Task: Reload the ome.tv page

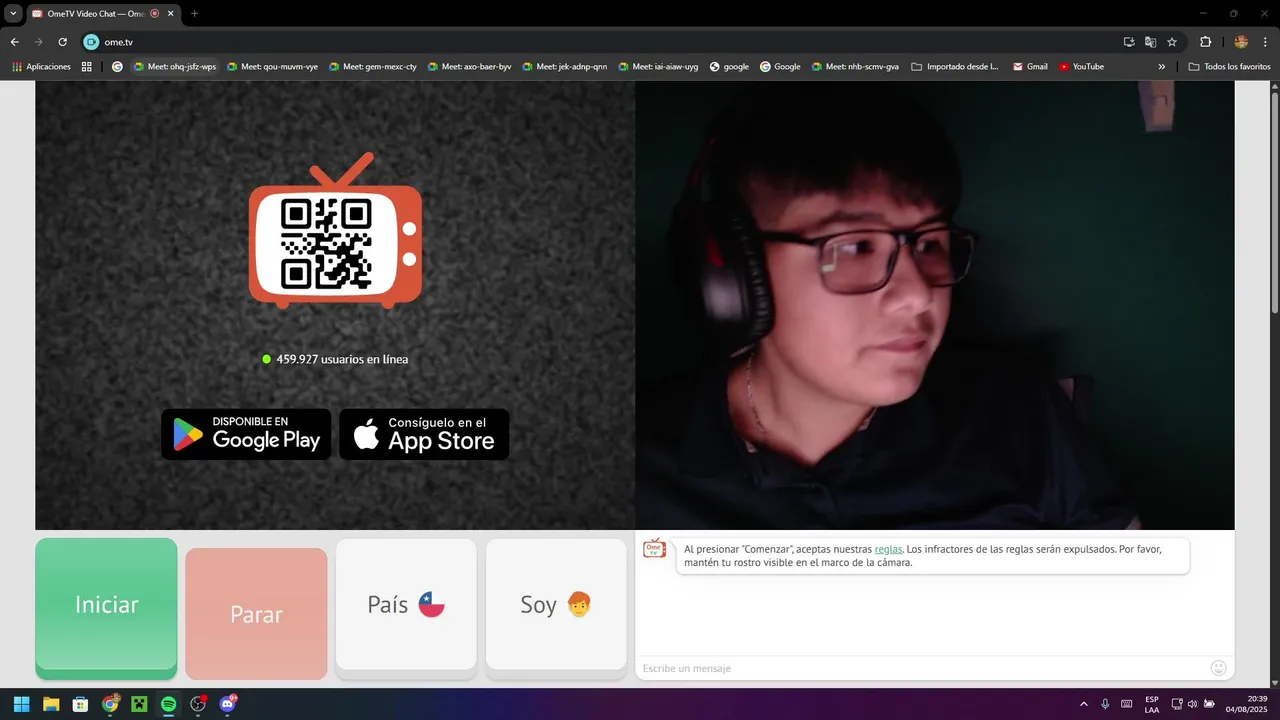Action: tap(62, 42)
